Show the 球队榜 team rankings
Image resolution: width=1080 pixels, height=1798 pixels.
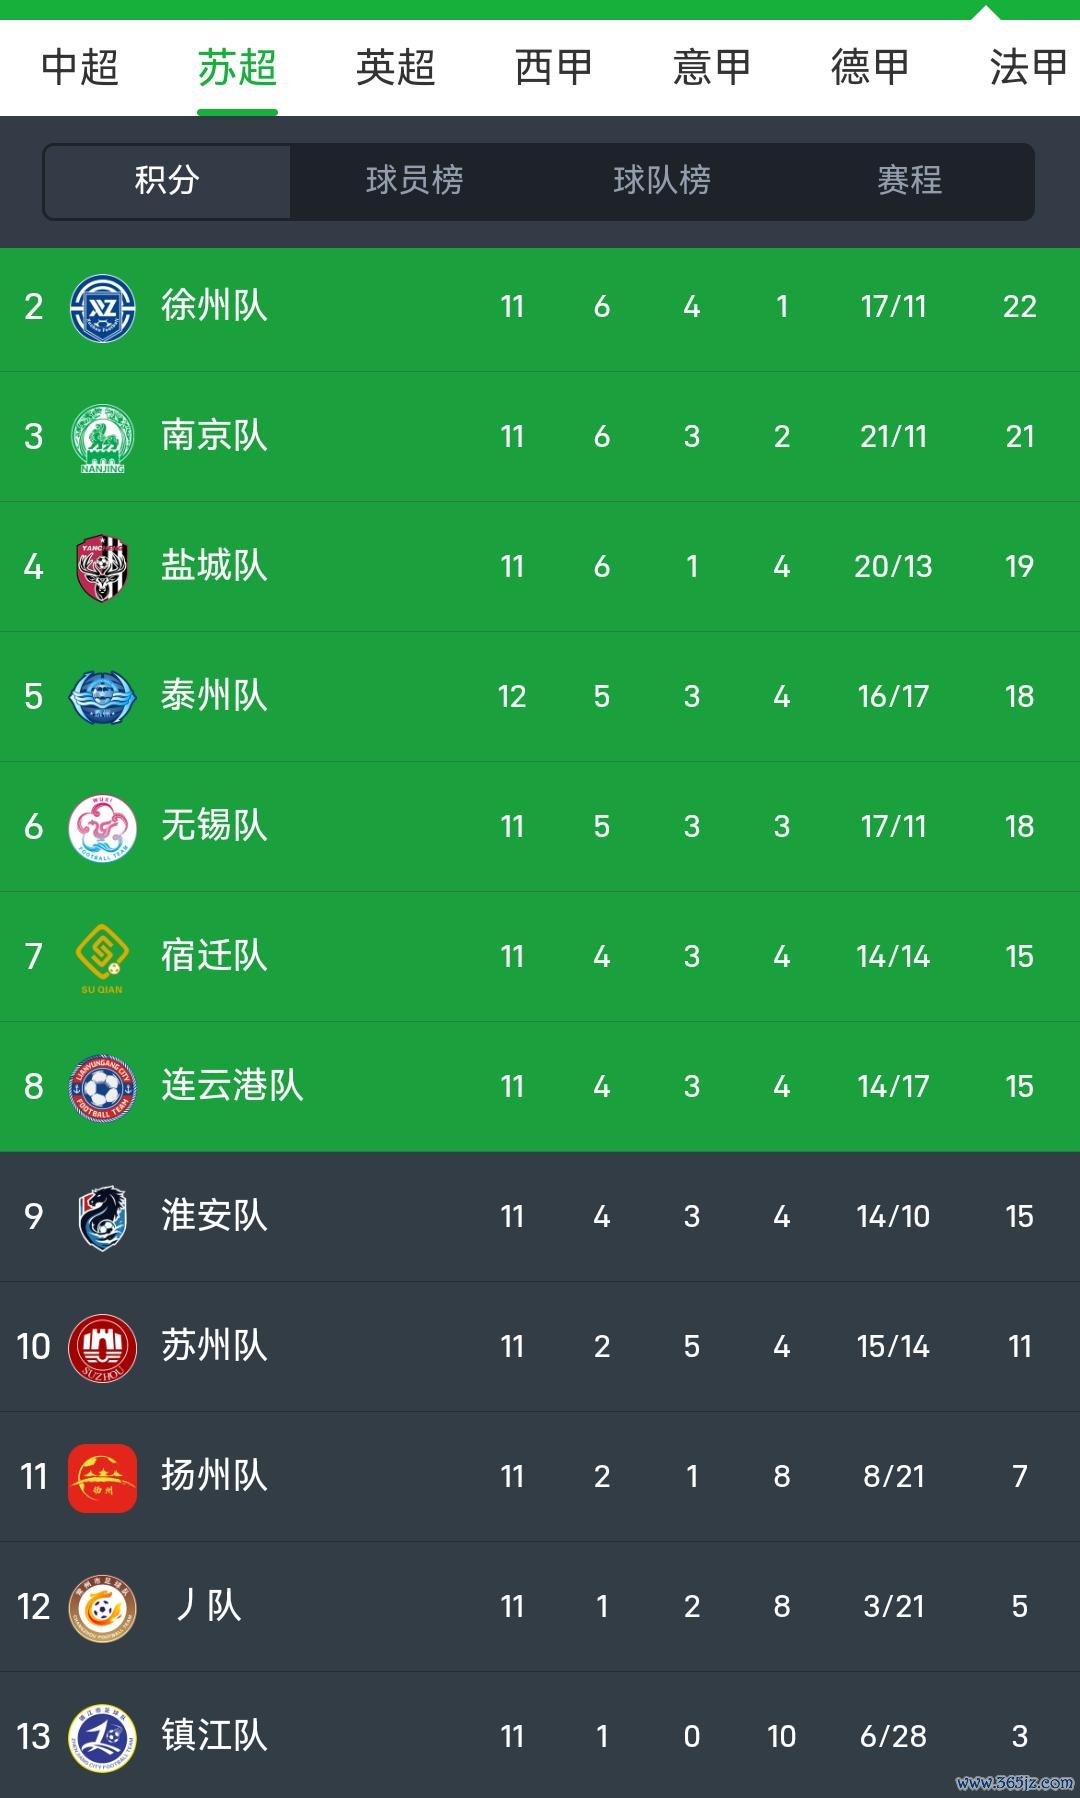coord(662,181)
